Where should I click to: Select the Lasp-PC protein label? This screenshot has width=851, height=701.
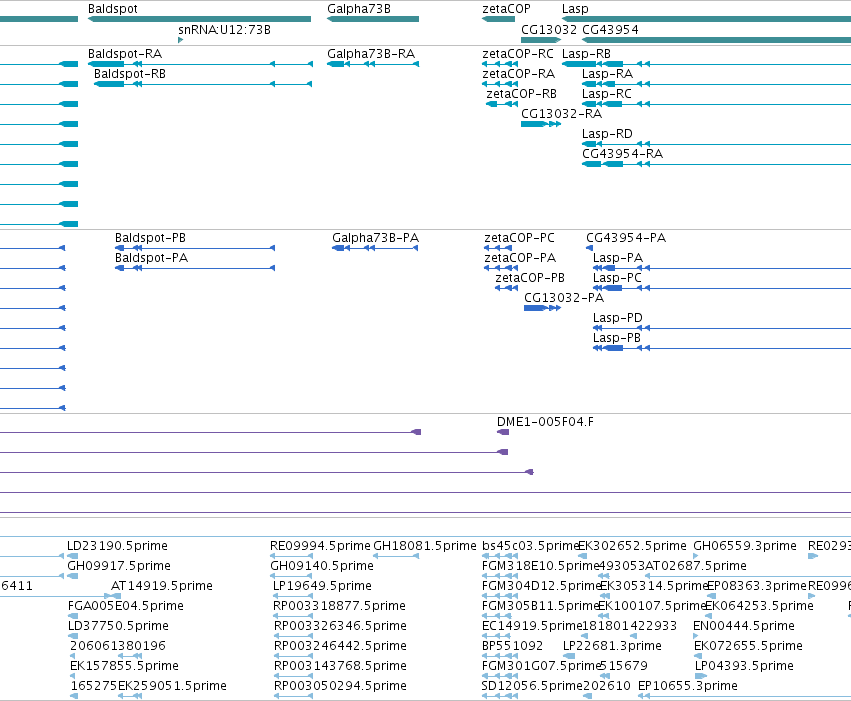pyautogui.click(x=617, y=278)
